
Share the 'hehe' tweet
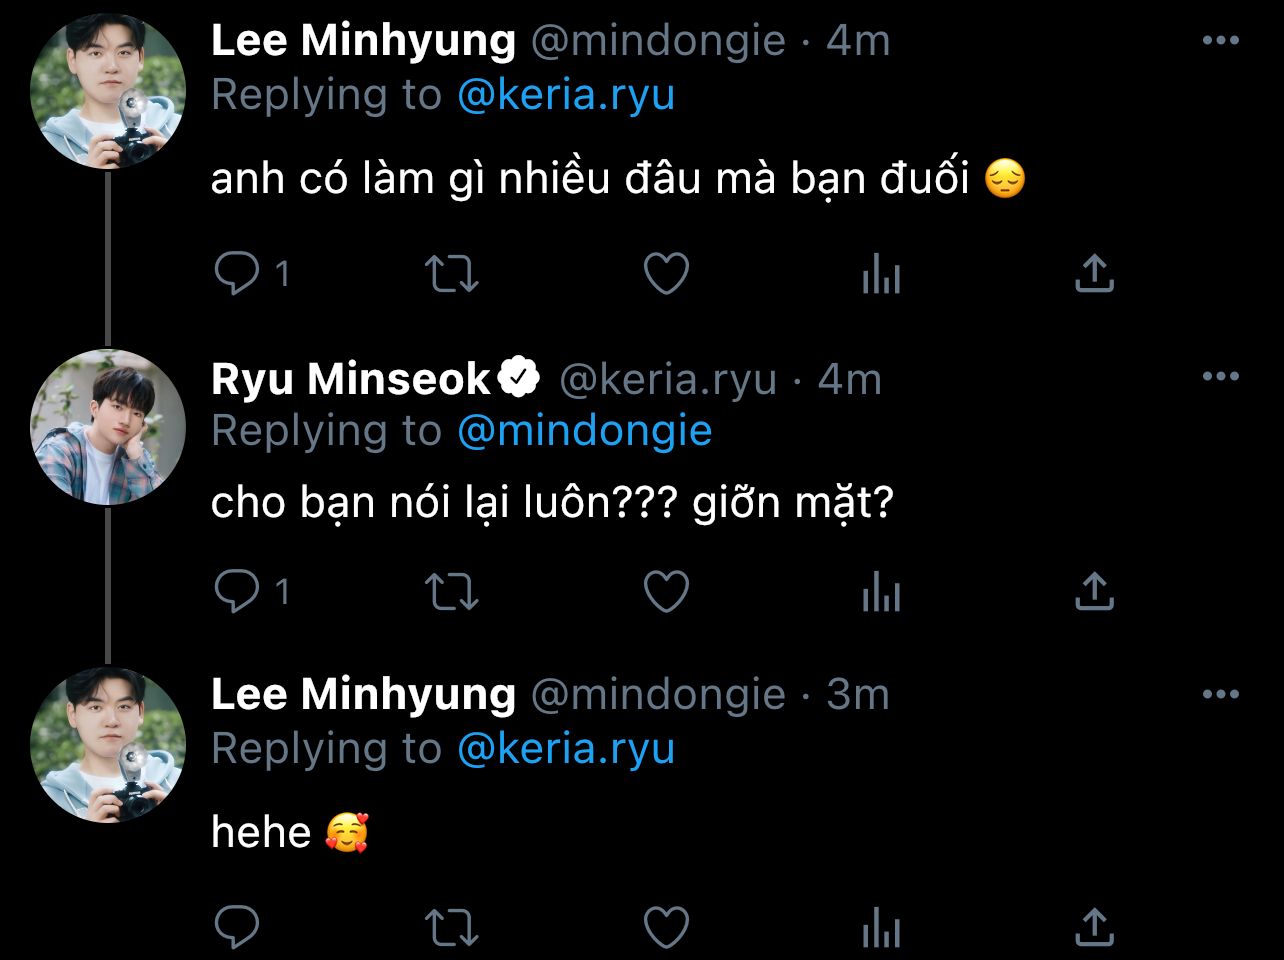tap(1094, 926)
